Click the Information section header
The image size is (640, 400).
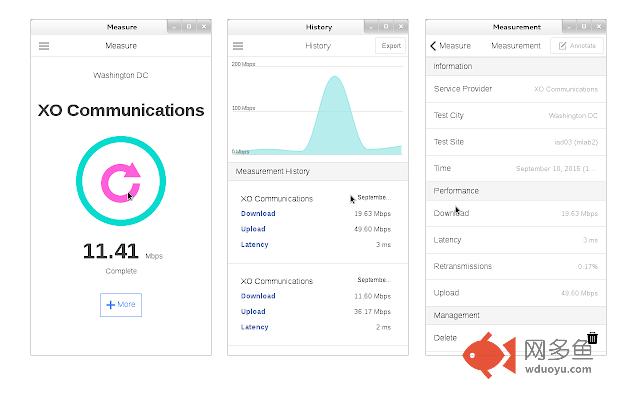pyautogui.click(x=516, y=66)
